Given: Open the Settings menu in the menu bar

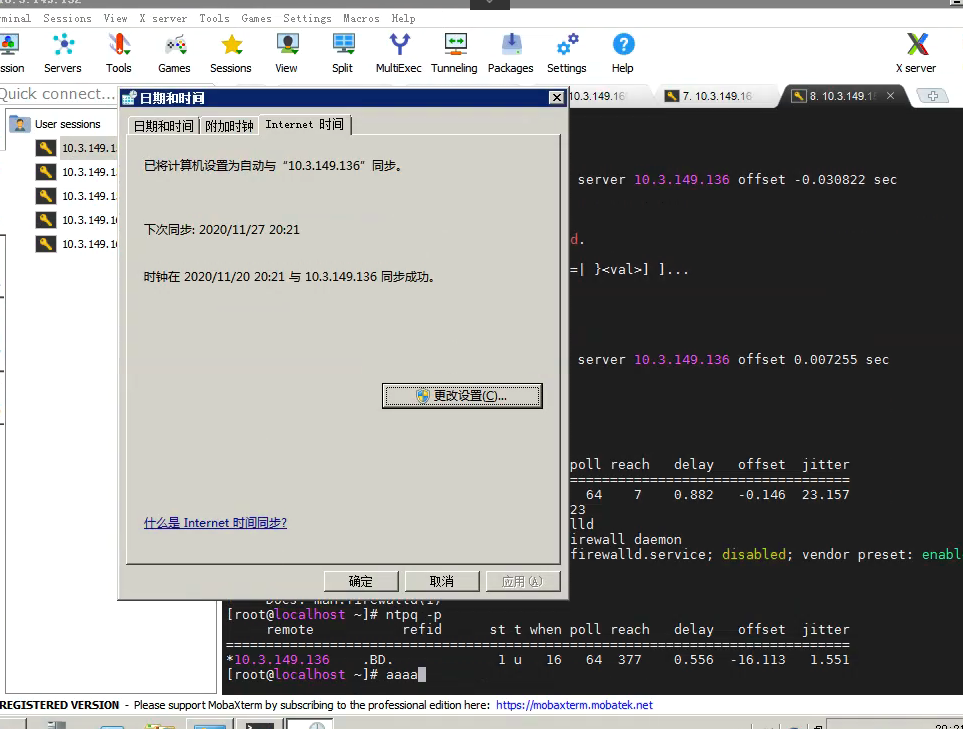Looking at the screenshot, I should coord(307,18).
